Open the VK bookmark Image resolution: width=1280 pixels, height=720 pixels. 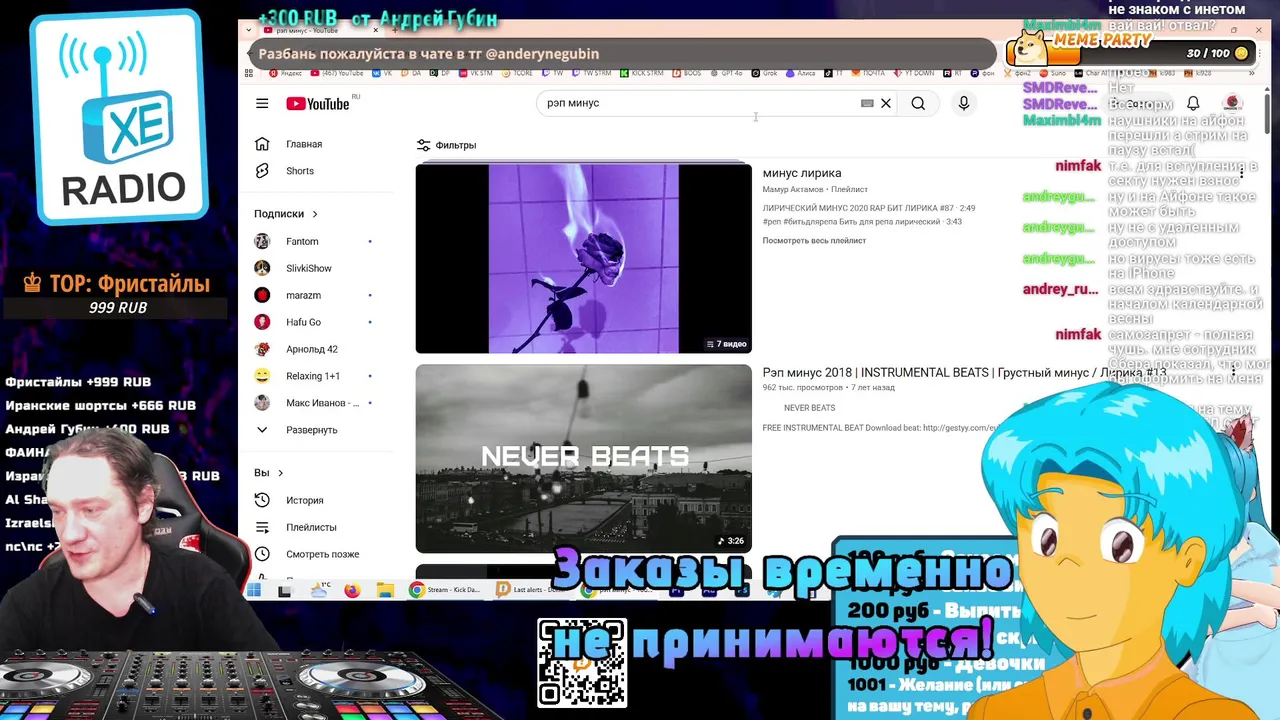point(382,73)
